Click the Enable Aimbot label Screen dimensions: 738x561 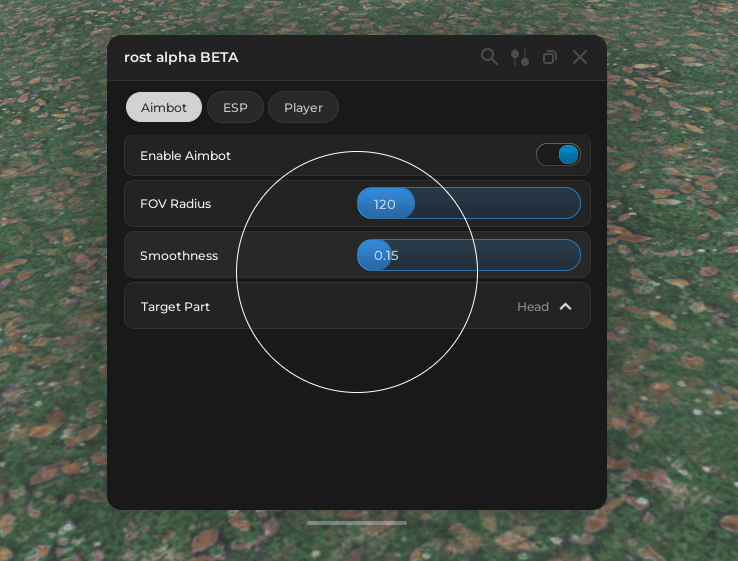pyautogui.click(x=185, y=156)
